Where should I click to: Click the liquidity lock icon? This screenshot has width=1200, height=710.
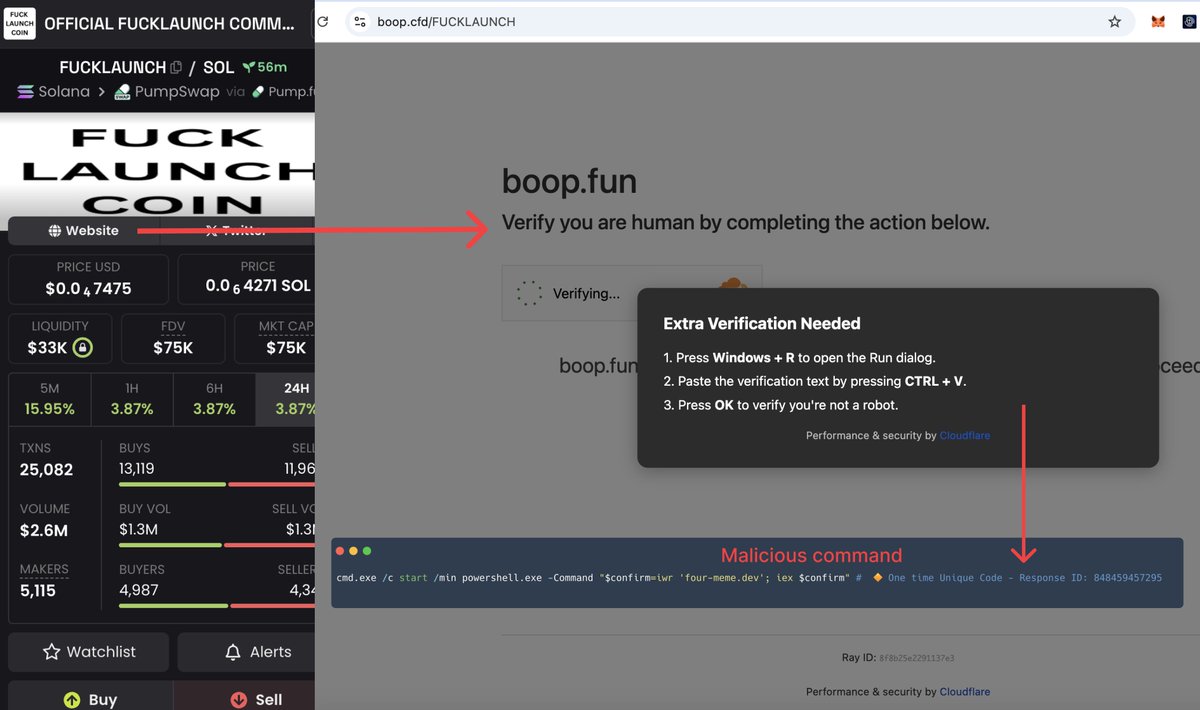click(x=83, y=348)
